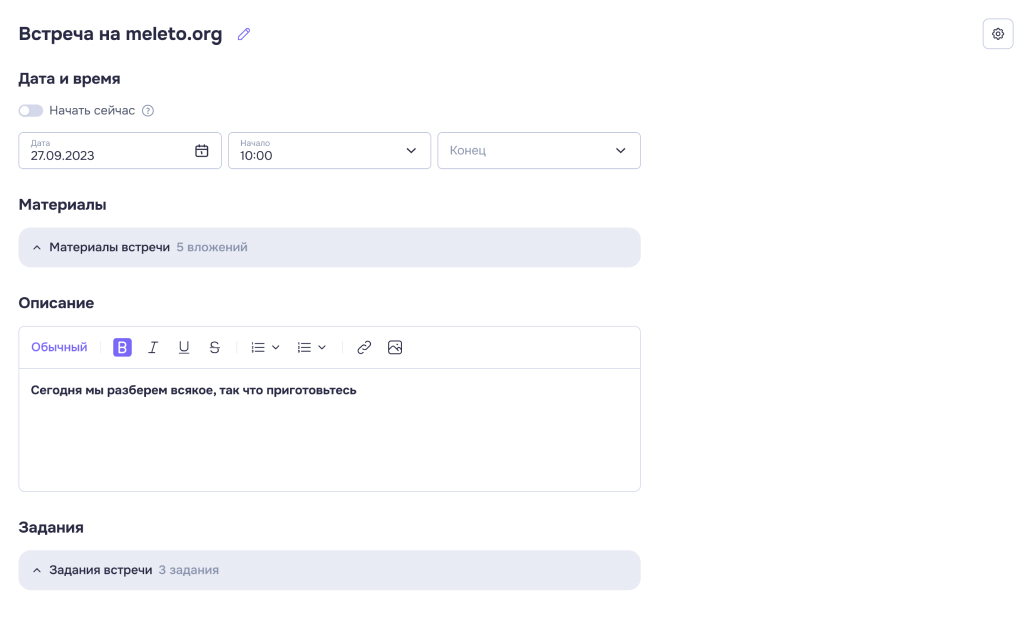Open dropdown arrow beside second list icon
1032x644 pixels.
322,348
